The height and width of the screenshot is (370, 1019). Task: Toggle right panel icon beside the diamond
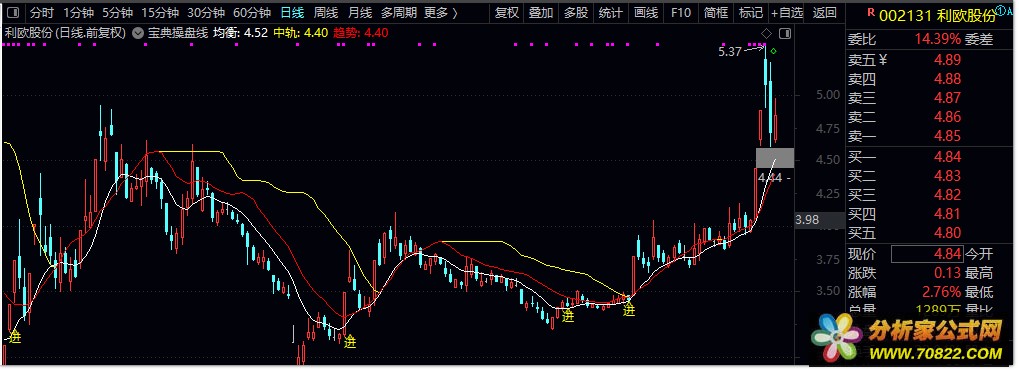tap(785, 33)
